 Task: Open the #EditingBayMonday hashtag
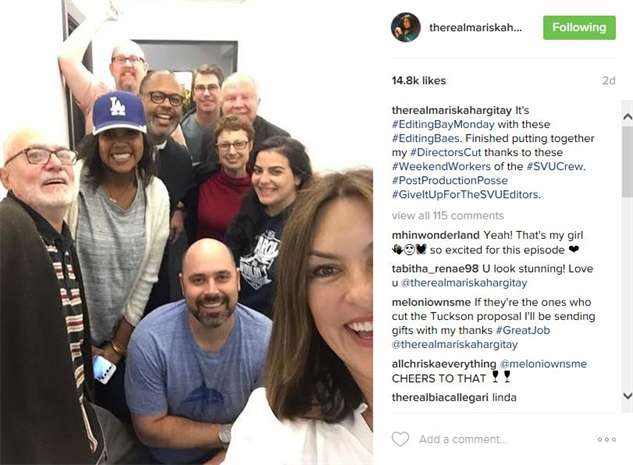(x=443, y=124)
